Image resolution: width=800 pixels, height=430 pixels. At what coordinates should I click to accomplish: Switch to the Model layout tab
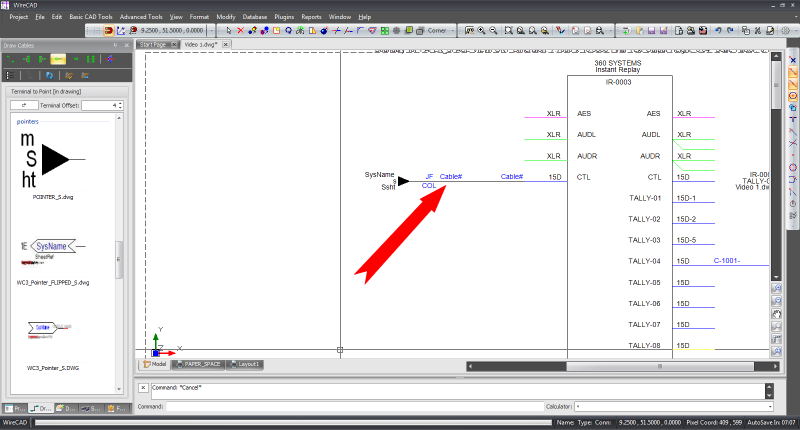[x=155, y=364]
